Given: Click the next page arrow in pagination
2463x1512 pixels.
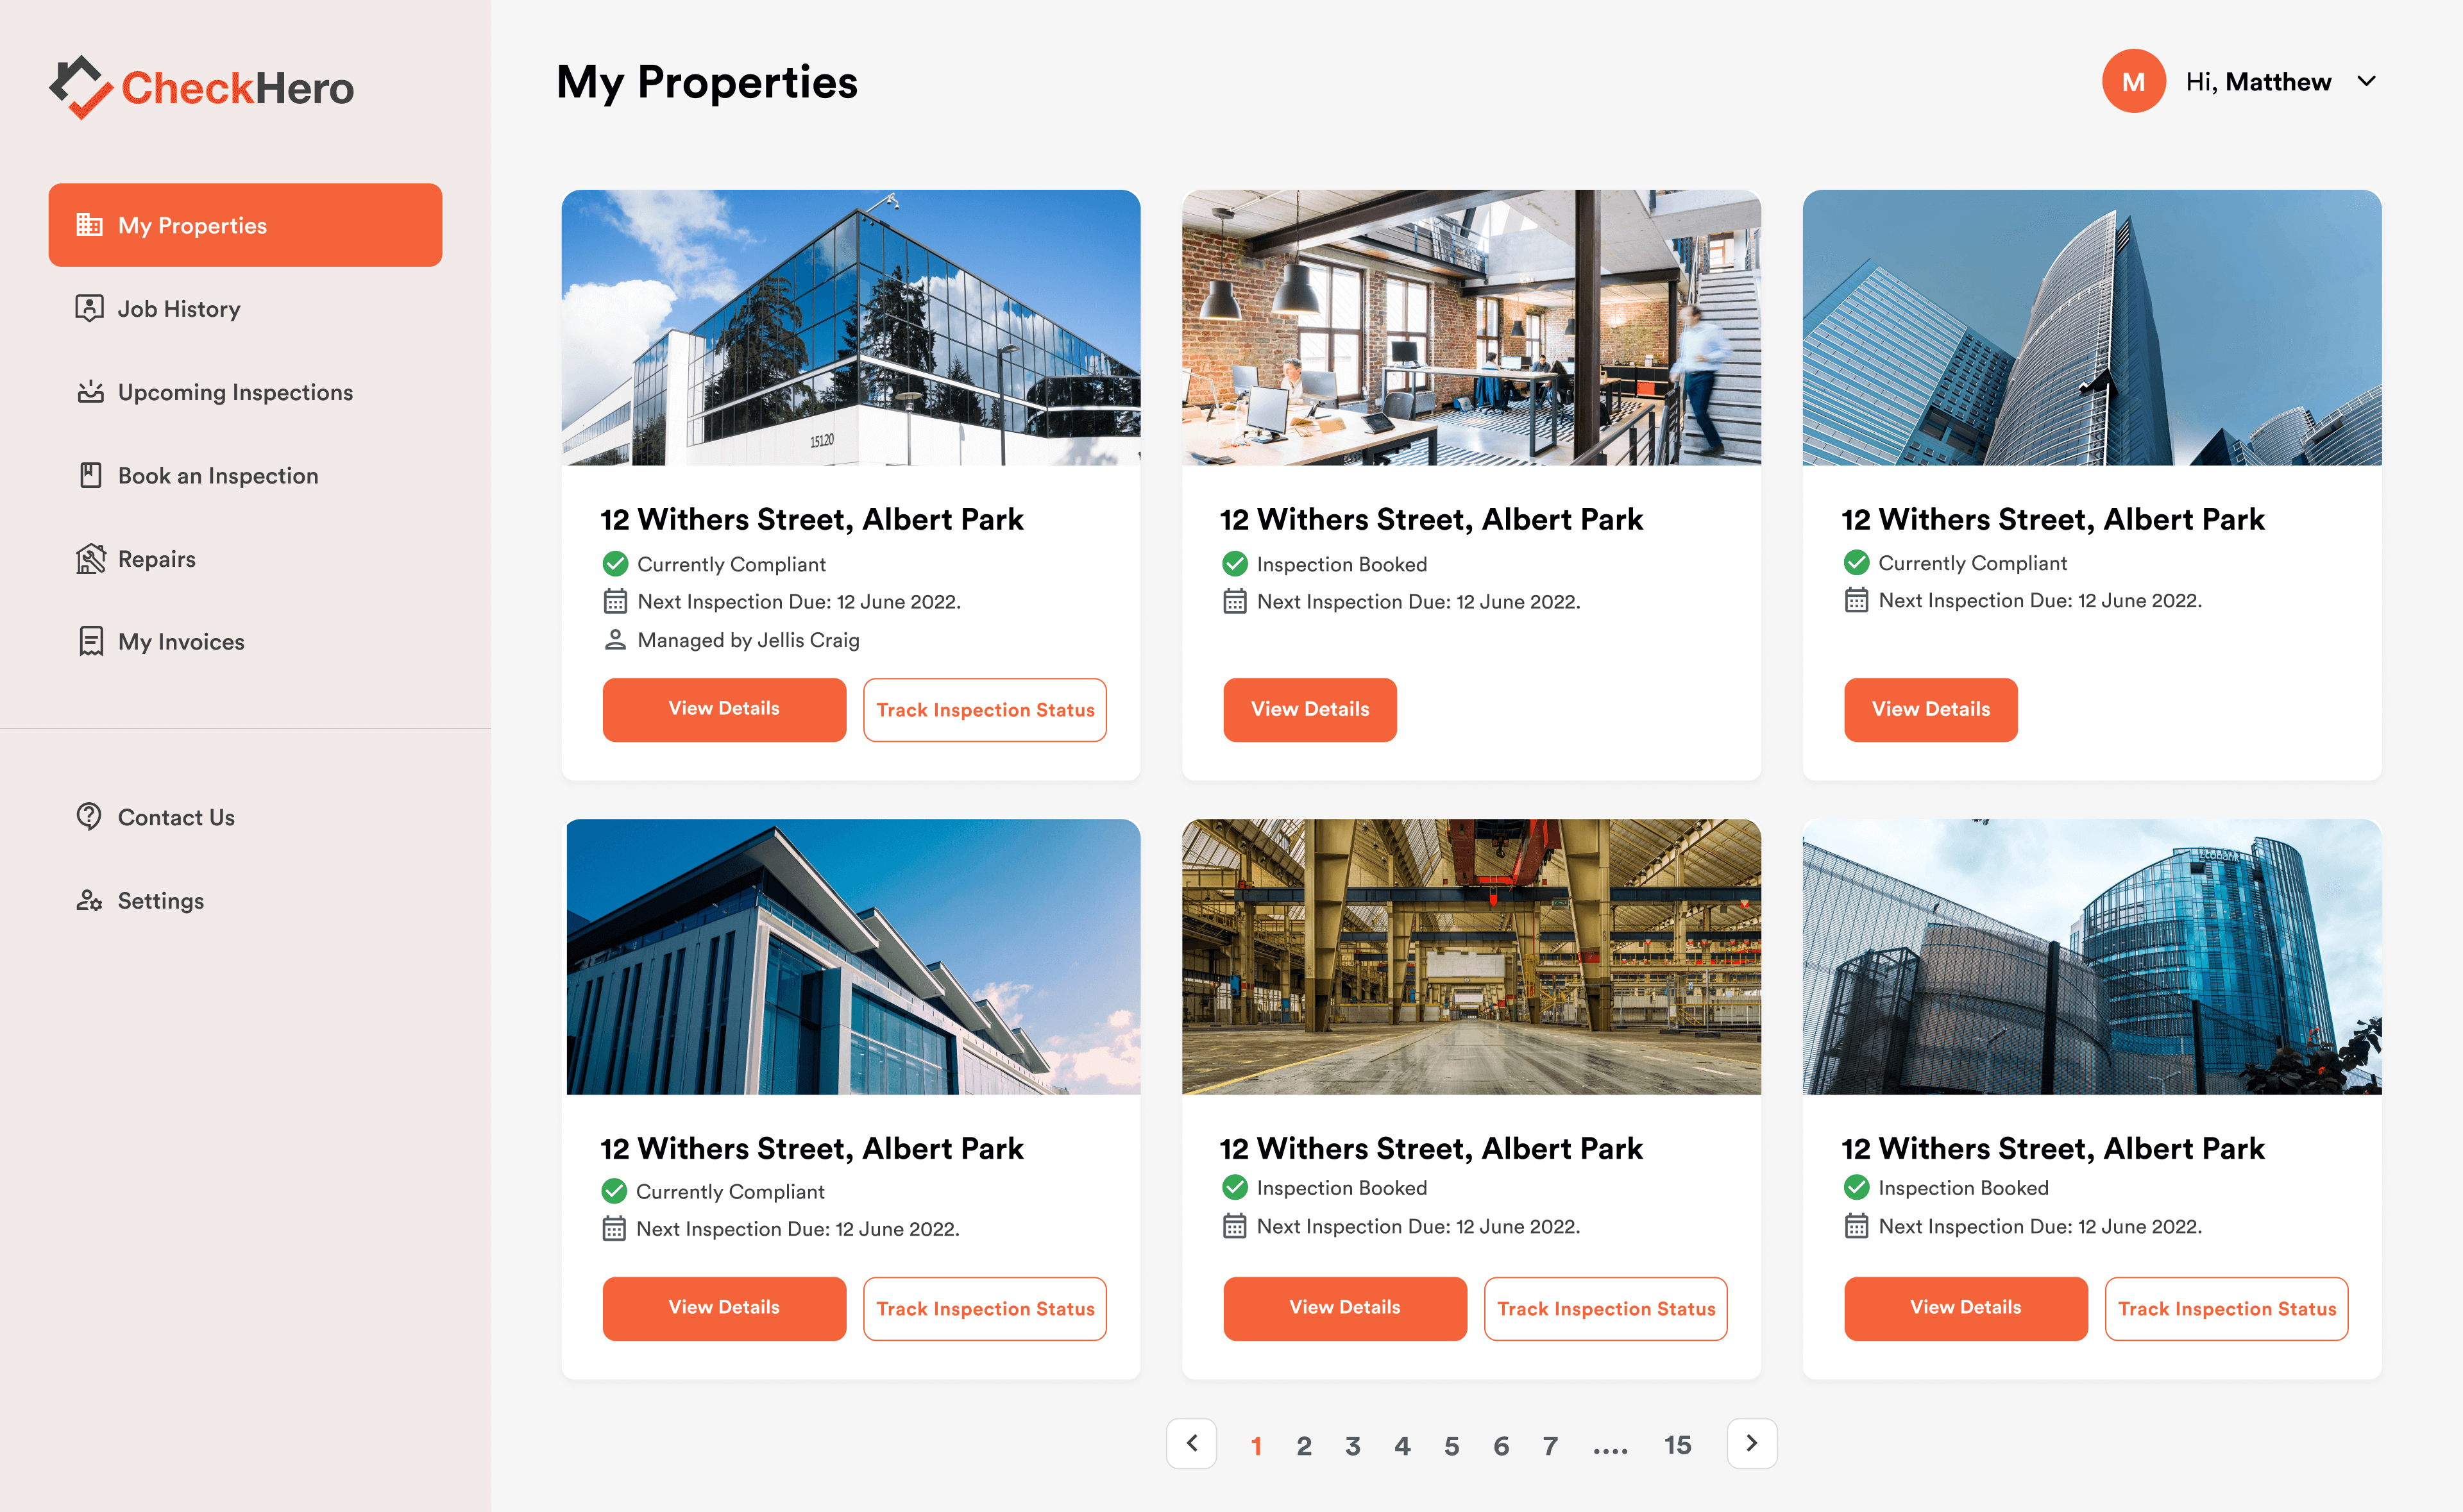Looking at the screenshot, I should (1751, 1444).
